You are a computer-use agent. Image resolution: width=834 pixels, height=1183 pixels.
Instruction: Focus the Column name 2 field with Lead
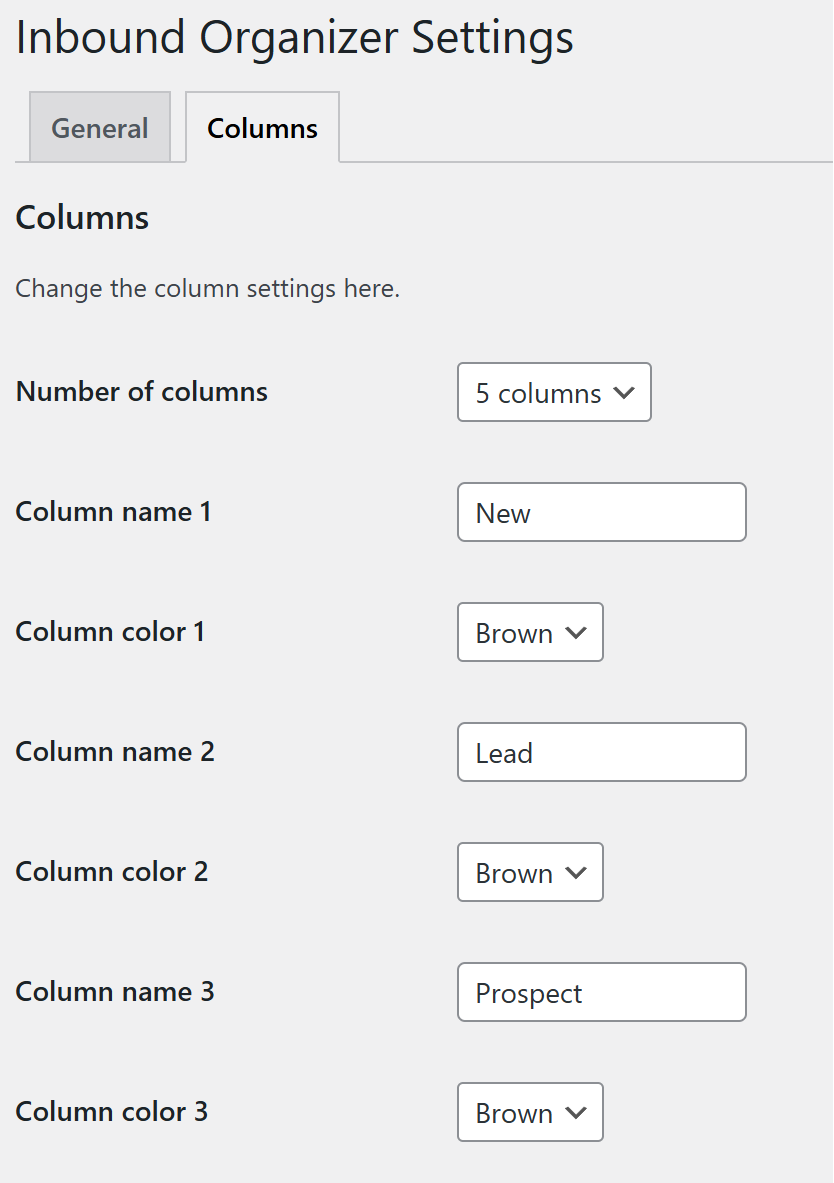tap(601, 753)
